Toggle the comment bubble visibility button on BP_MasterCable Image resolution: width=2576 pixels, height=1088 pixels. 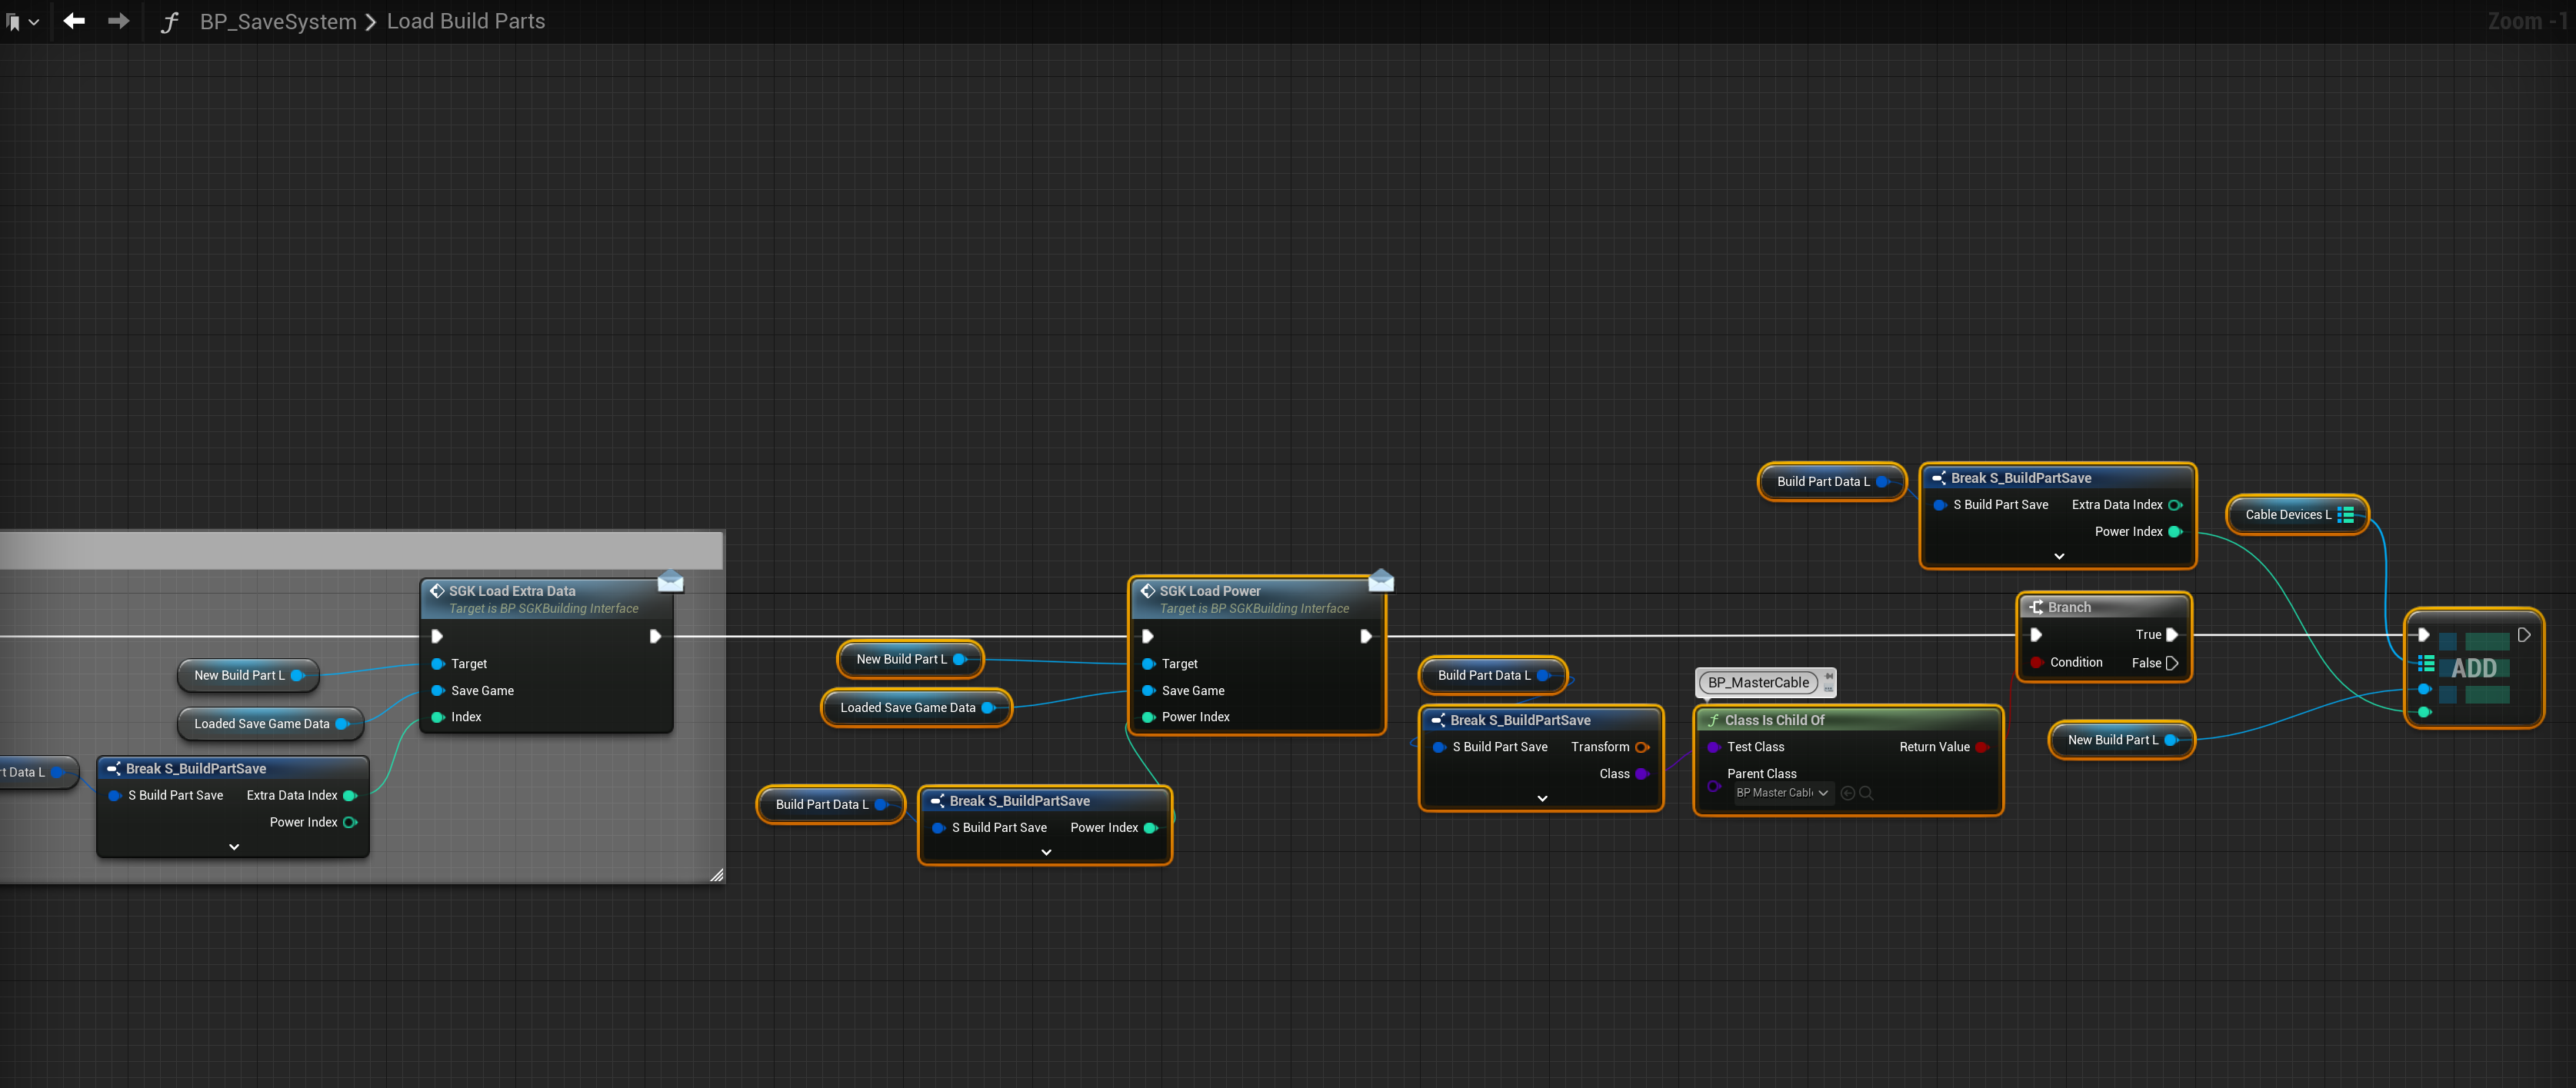click(1829, 689)
